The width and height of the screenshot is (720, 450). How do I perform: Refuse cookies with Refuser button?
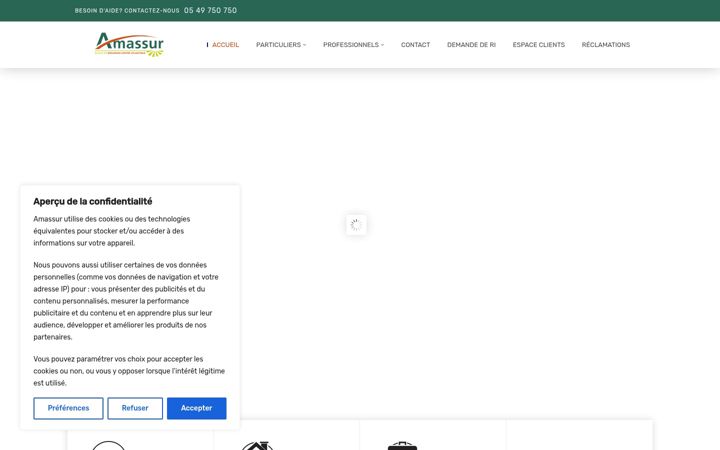point(135,408)
